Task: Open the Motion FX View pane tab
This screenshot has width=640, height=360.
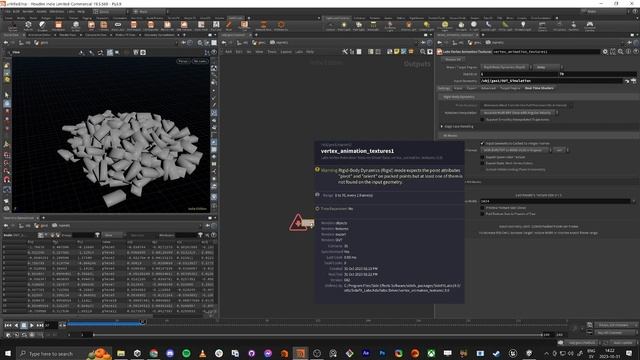Action: pos(125,35)
